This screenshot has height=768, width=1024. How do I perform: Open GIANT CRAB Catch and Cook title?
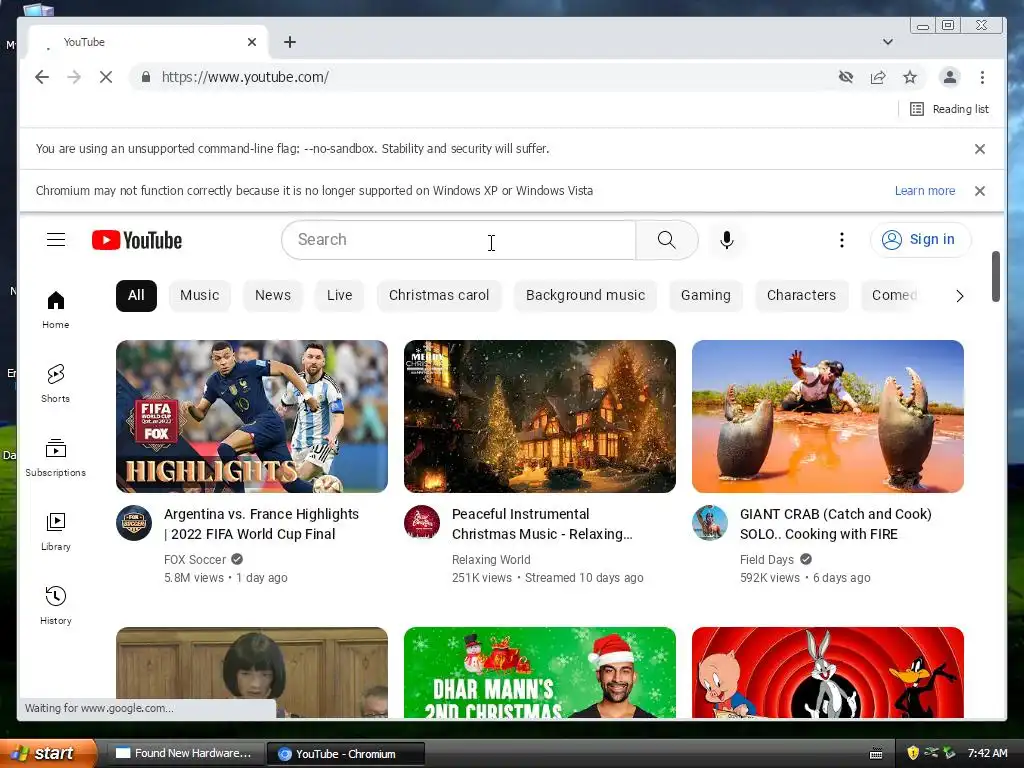click(x=836, y=524)
